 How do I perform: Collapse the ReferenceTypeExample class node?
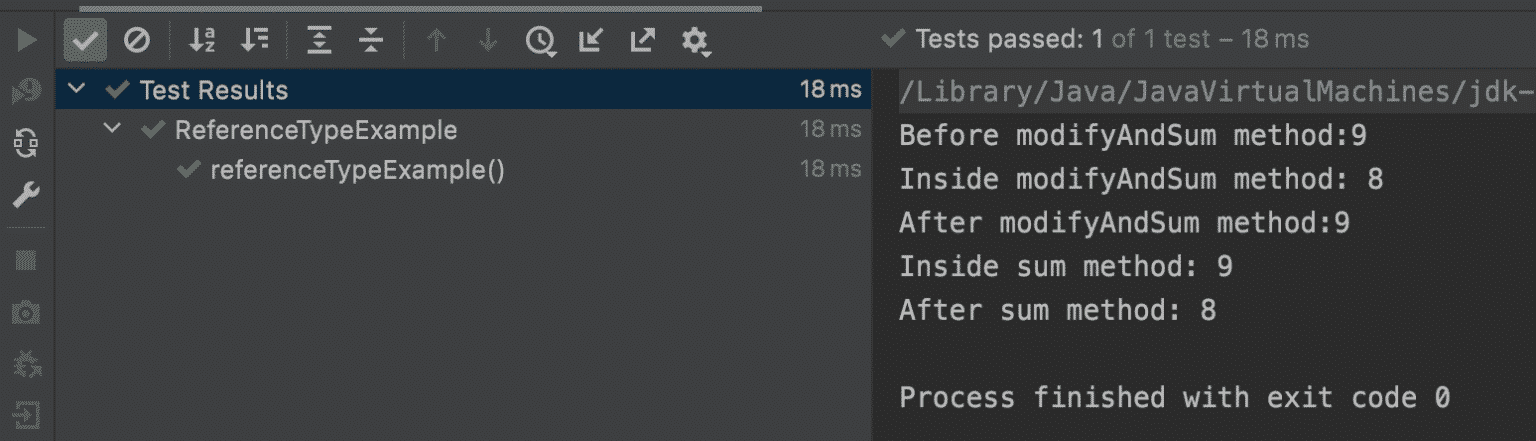click(x=112, y=130)
